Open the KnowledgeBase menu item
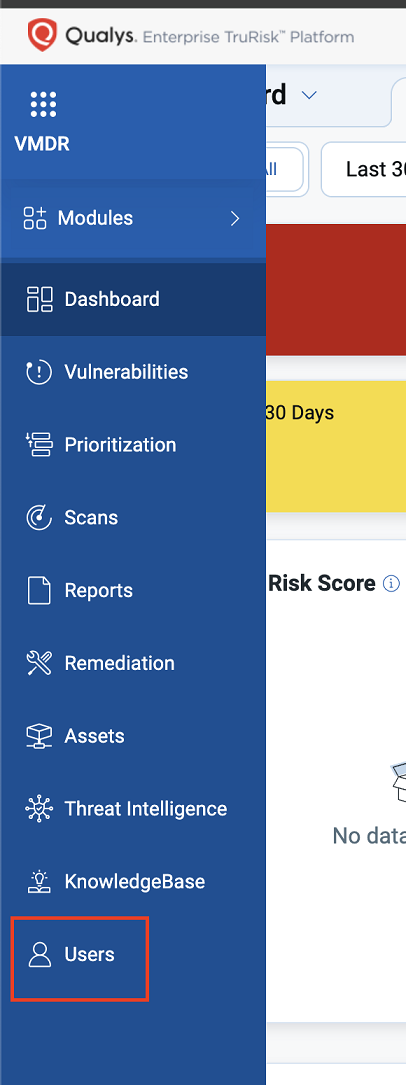 (133, 882)
